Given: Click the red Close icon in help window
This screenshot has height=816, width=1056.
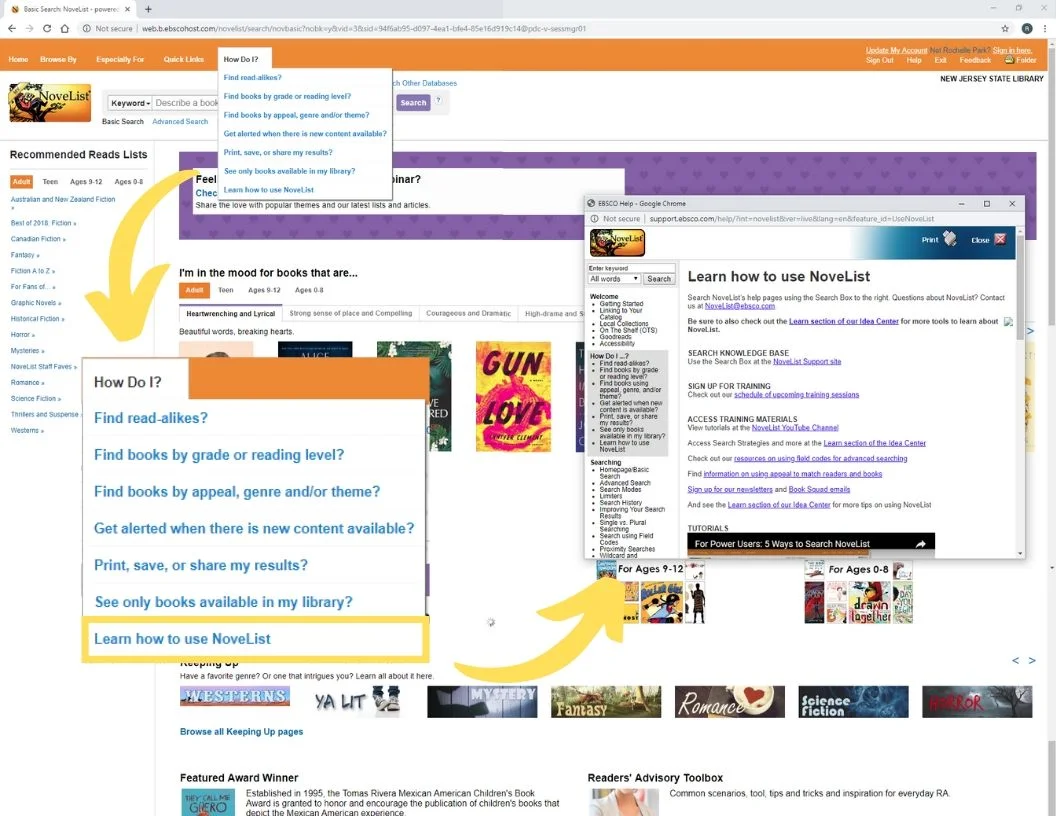Looking at the screenshot, I should tap(1000, 239).
